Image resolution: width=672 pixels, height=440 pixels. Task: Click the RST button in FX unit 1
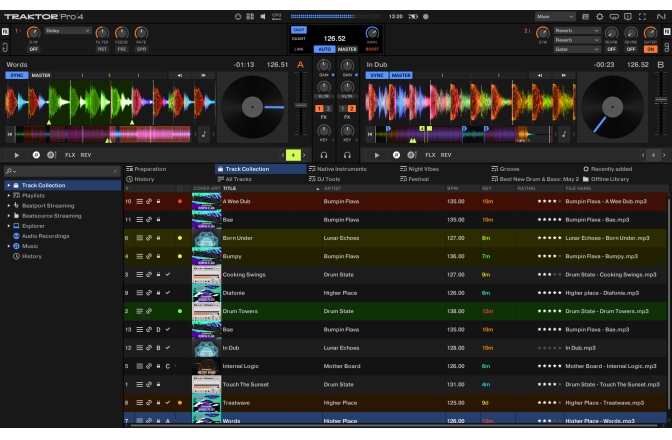point(102,49)
